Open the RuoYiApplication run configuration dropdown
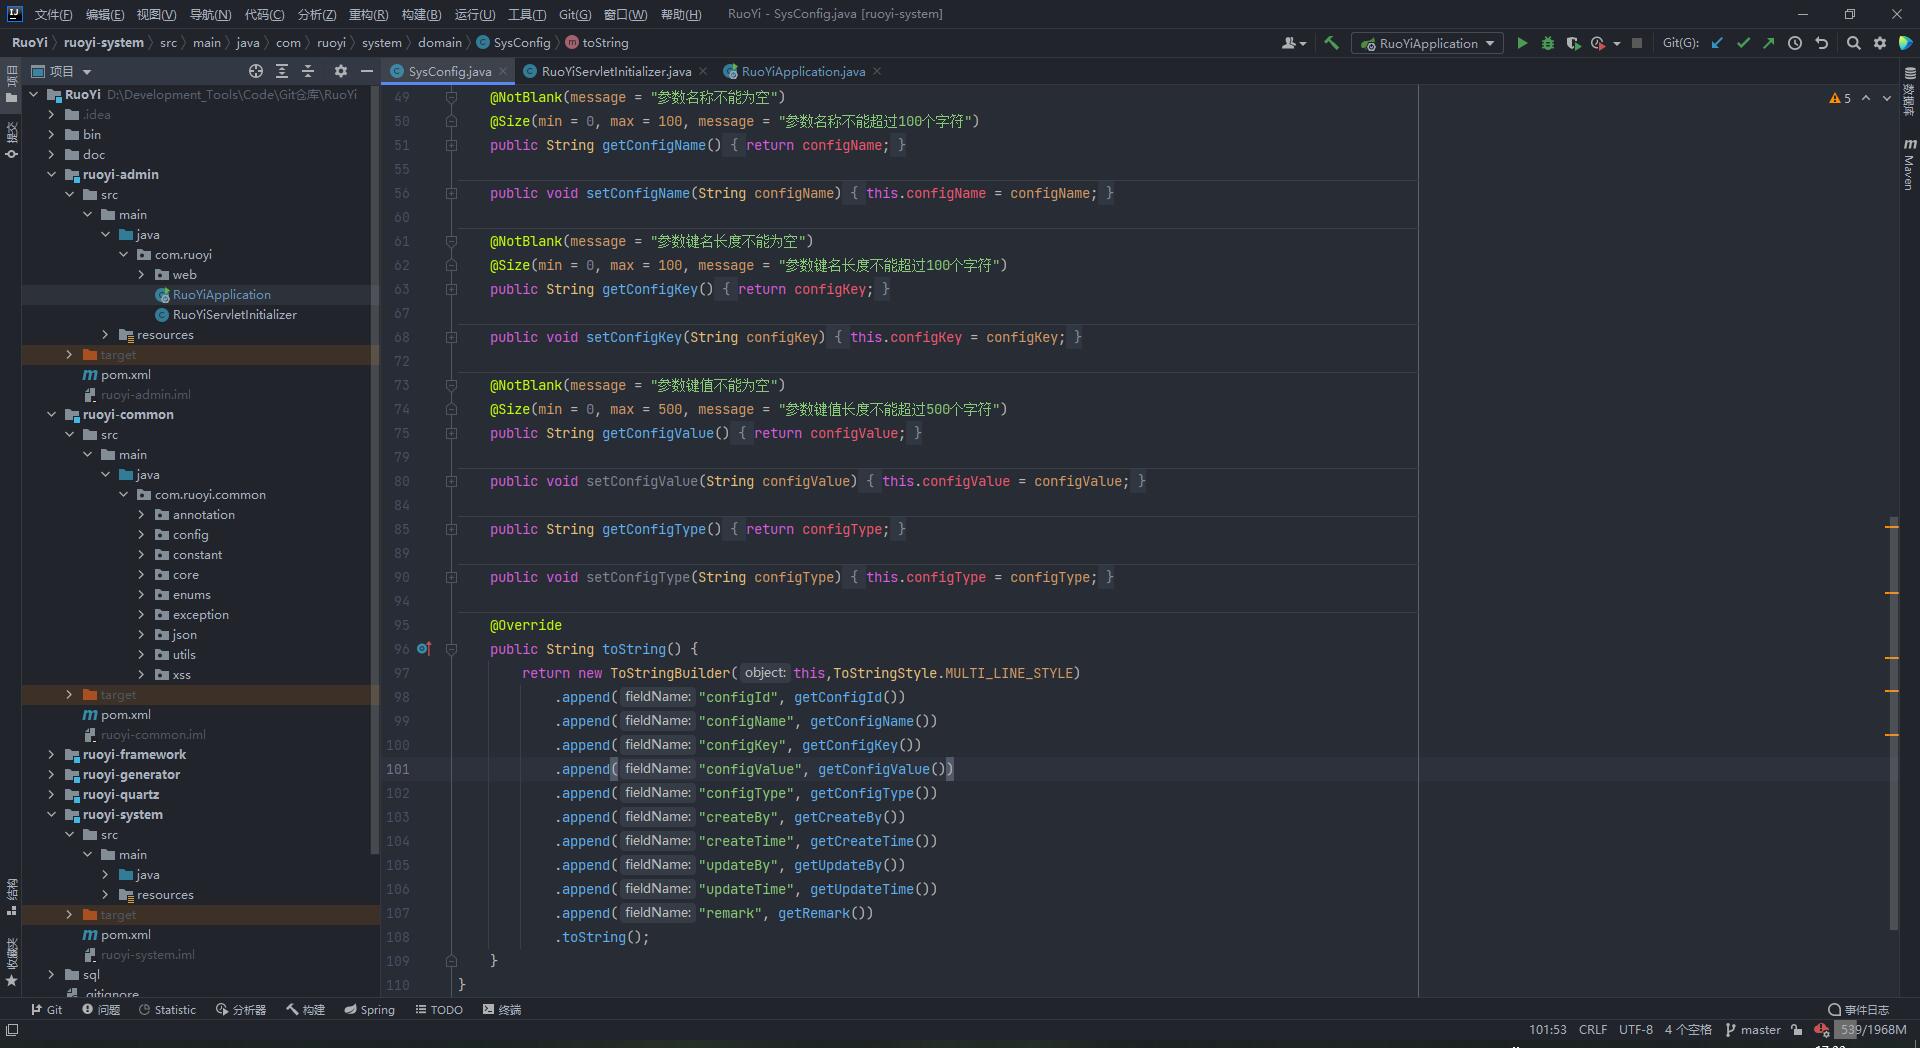1920x1048 pixels. [x=1427, y=43]
